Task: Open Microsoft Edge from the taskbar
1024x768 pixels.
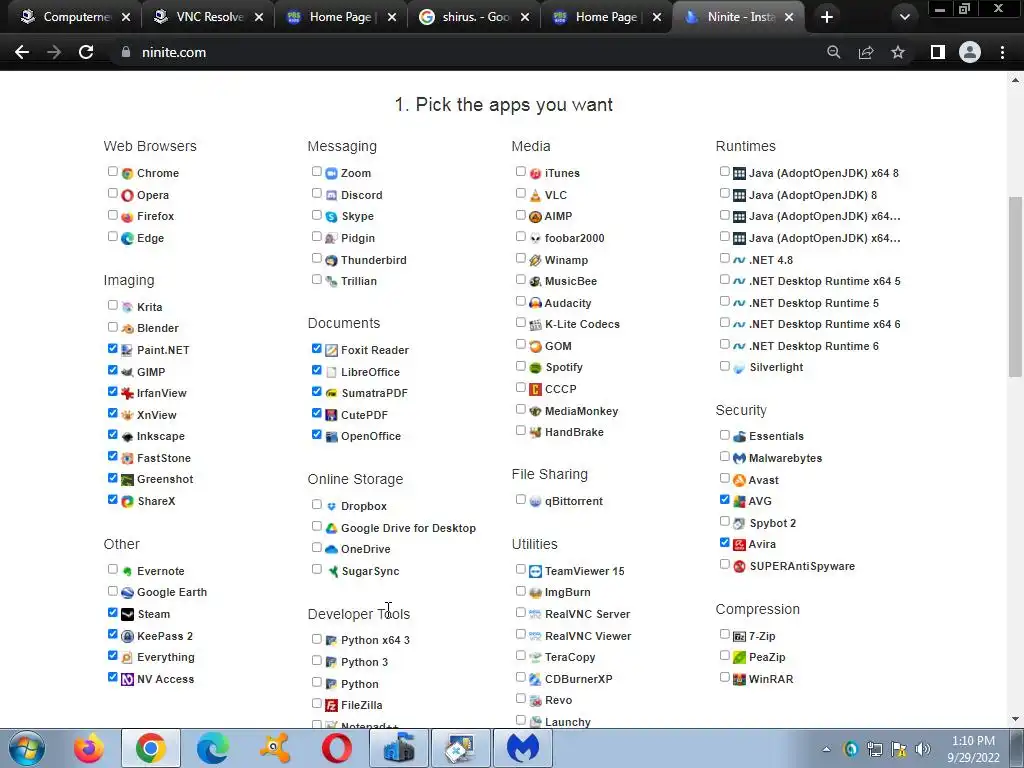Action: click(213, 748)
